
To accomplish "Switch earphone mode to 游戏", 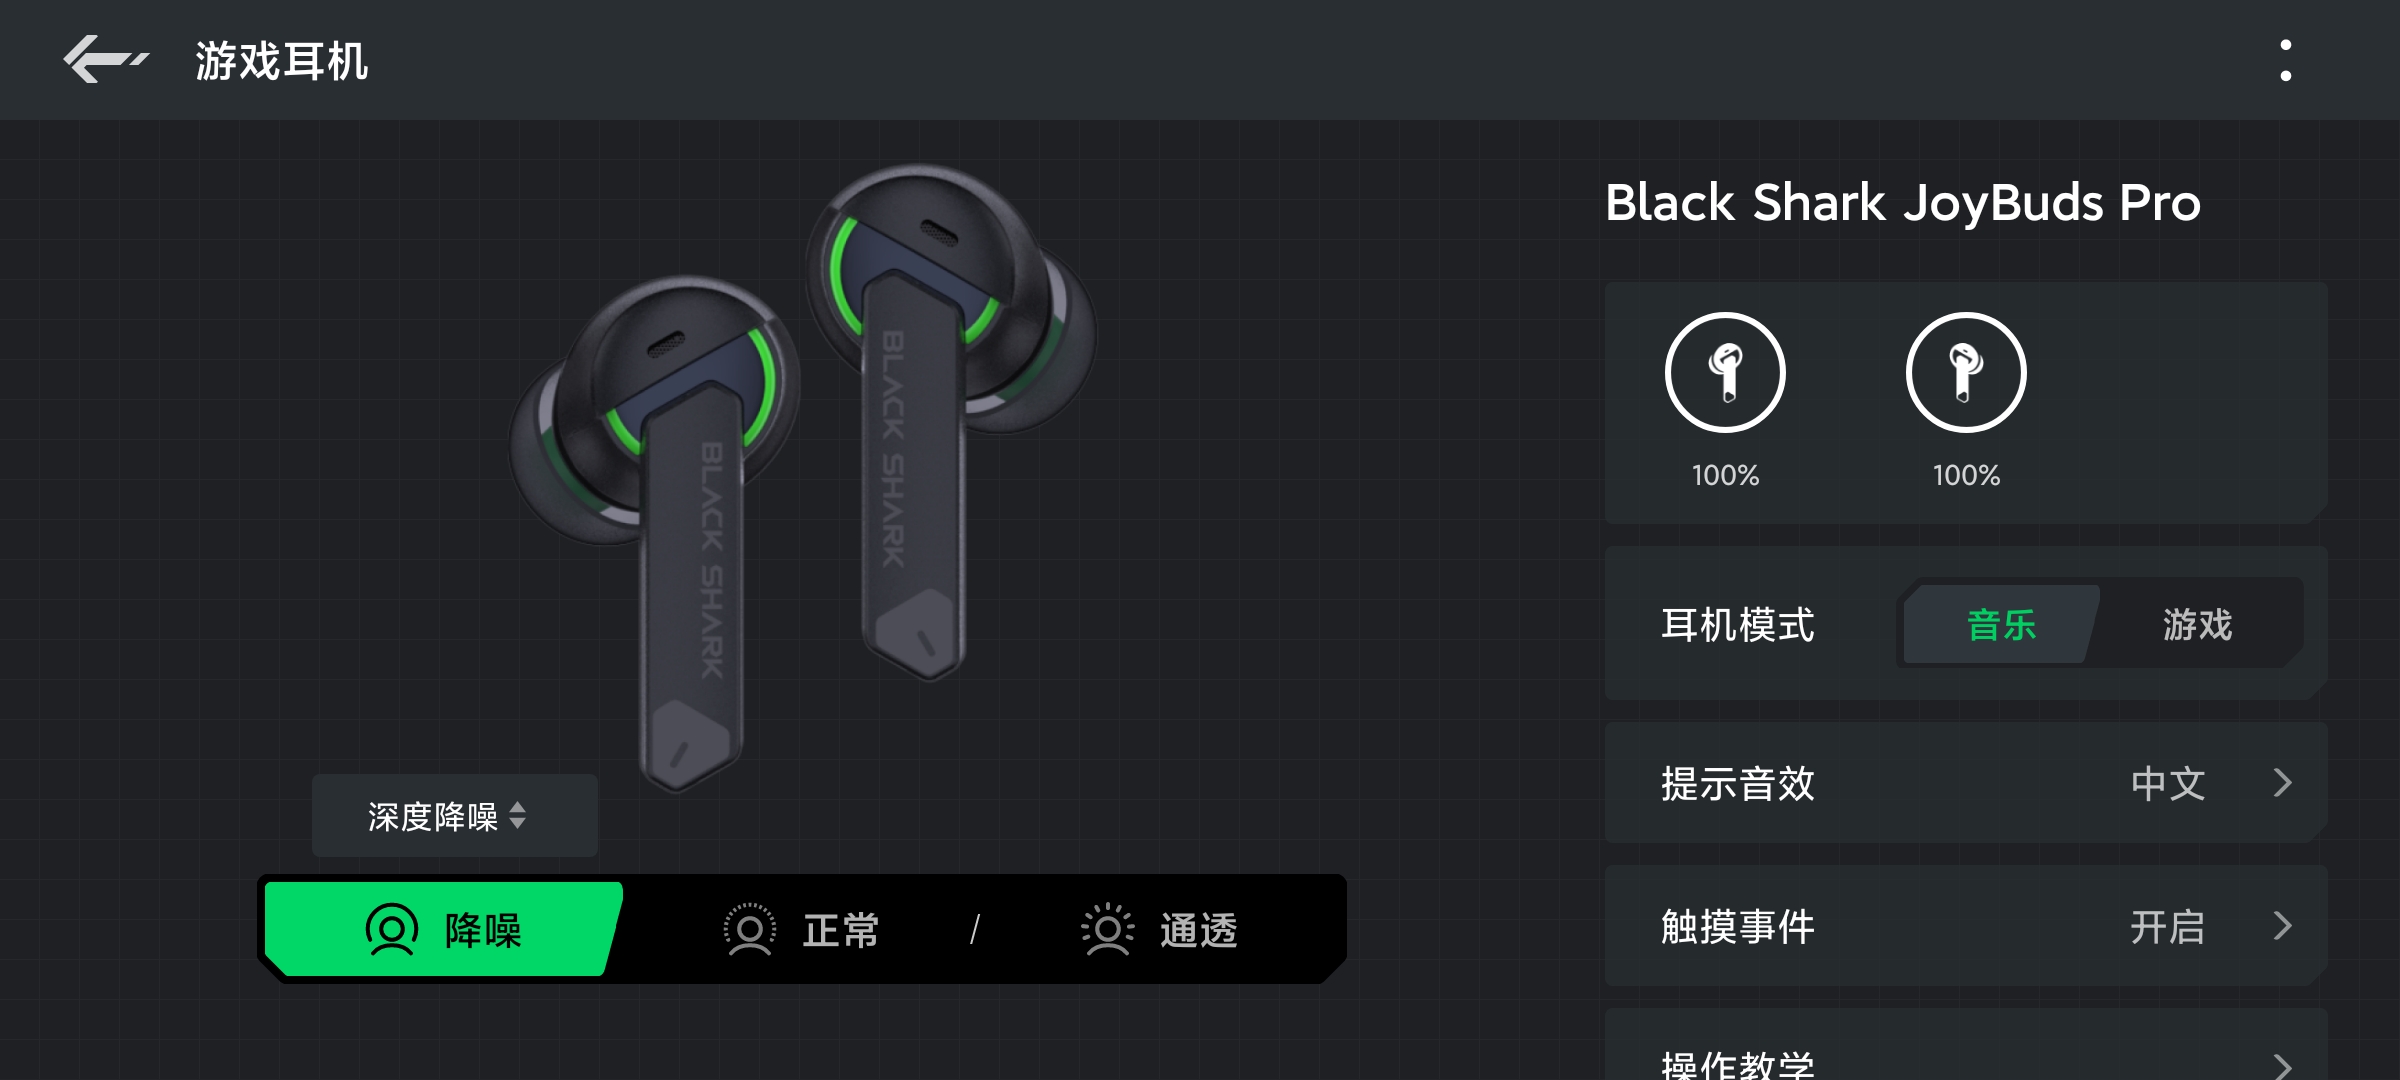I will coord(2197,625).
